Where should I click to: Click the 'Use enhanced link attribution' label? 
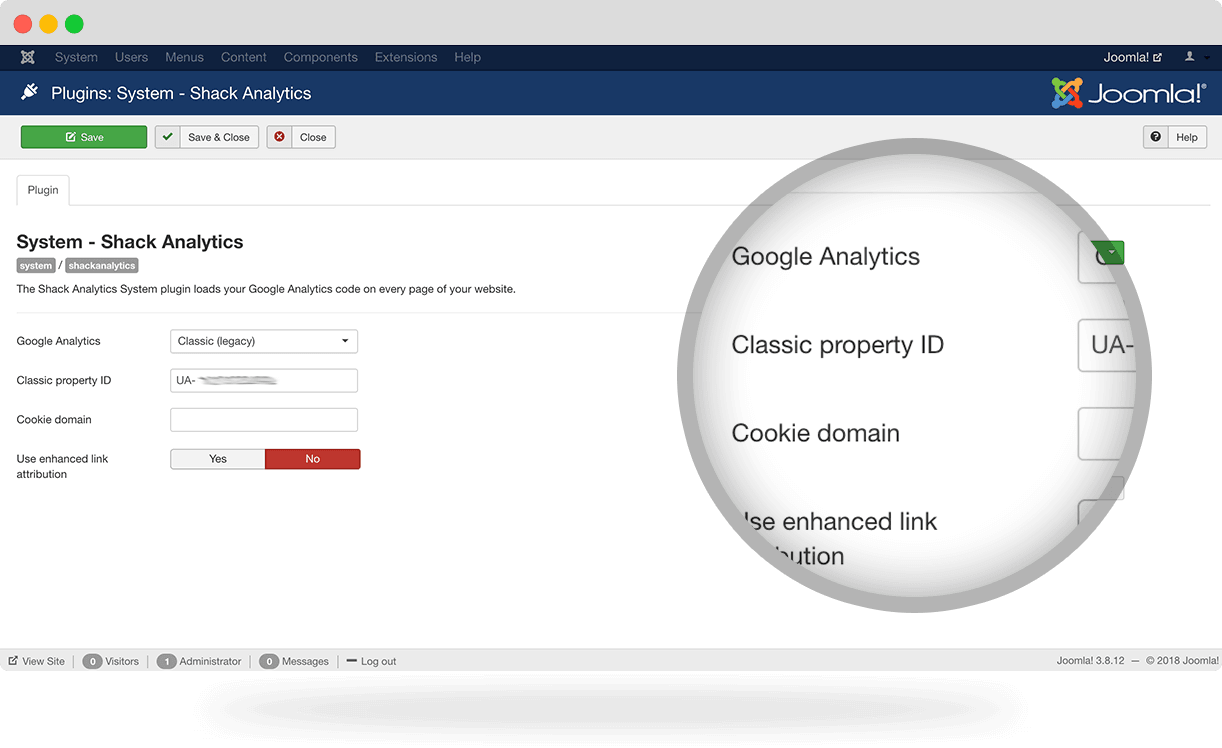63,466
